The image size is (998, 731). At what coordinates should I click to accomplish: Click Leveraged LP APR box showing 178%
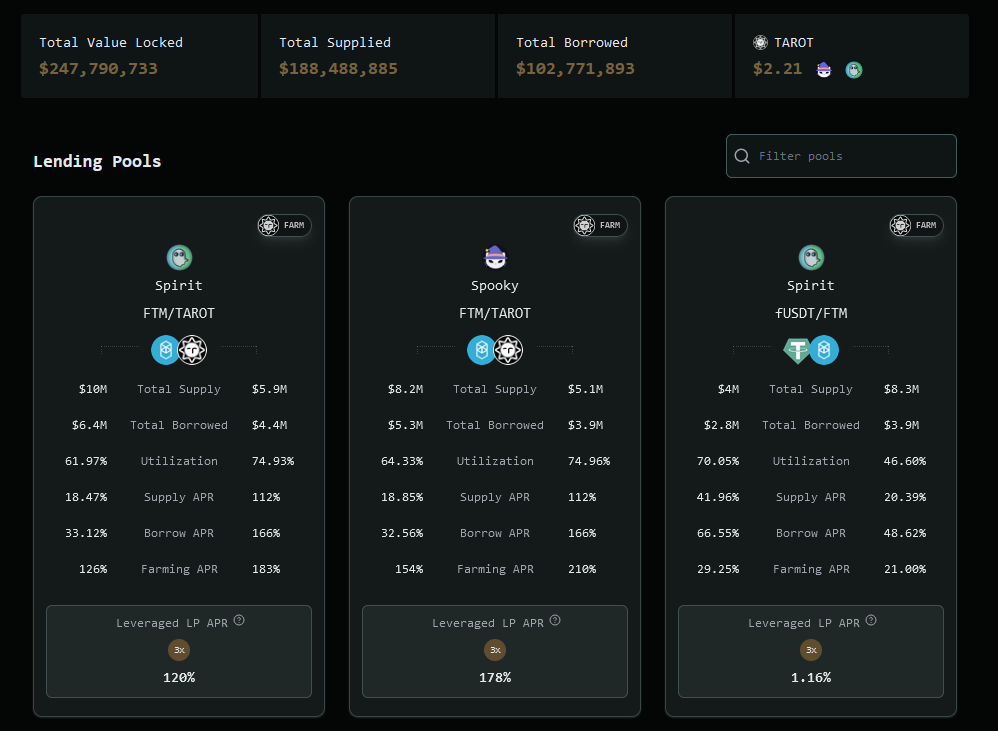495,651
